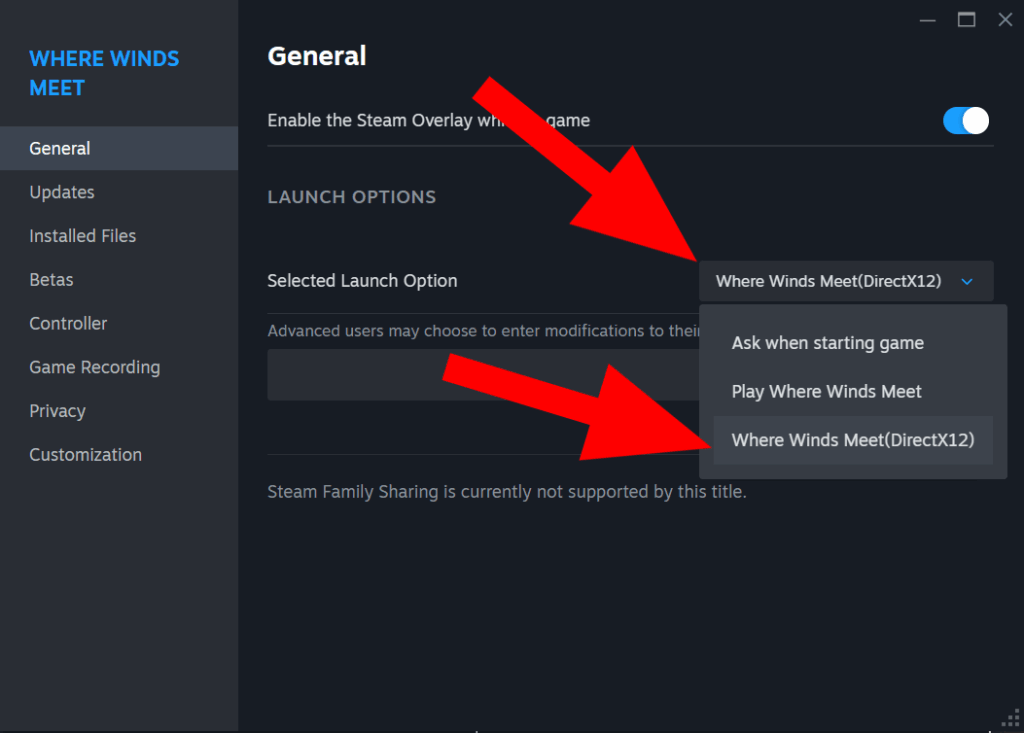Choose 'Play Where Winds Meet' launch option
Screen dimensions: 1024x733
[x=826, y=391]
